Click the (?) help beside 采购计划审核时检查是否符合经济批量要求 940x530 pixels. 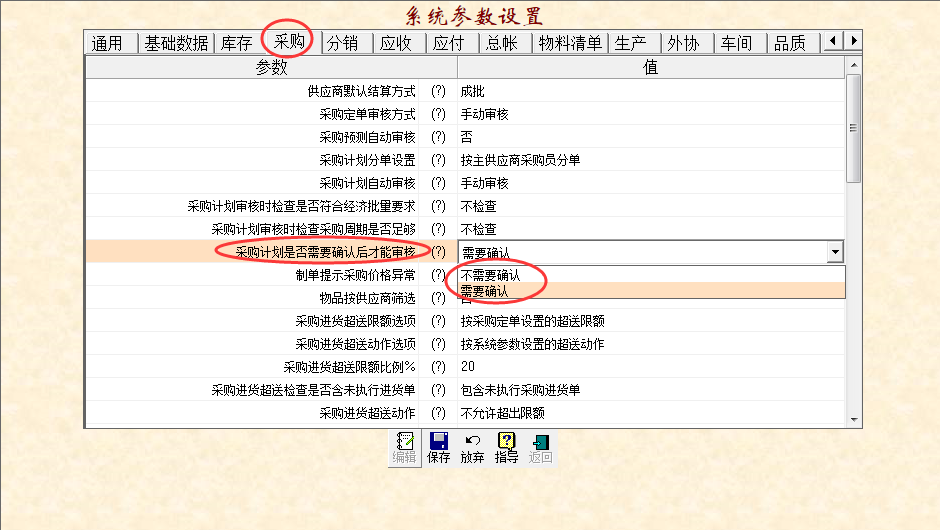click(438, 206)
